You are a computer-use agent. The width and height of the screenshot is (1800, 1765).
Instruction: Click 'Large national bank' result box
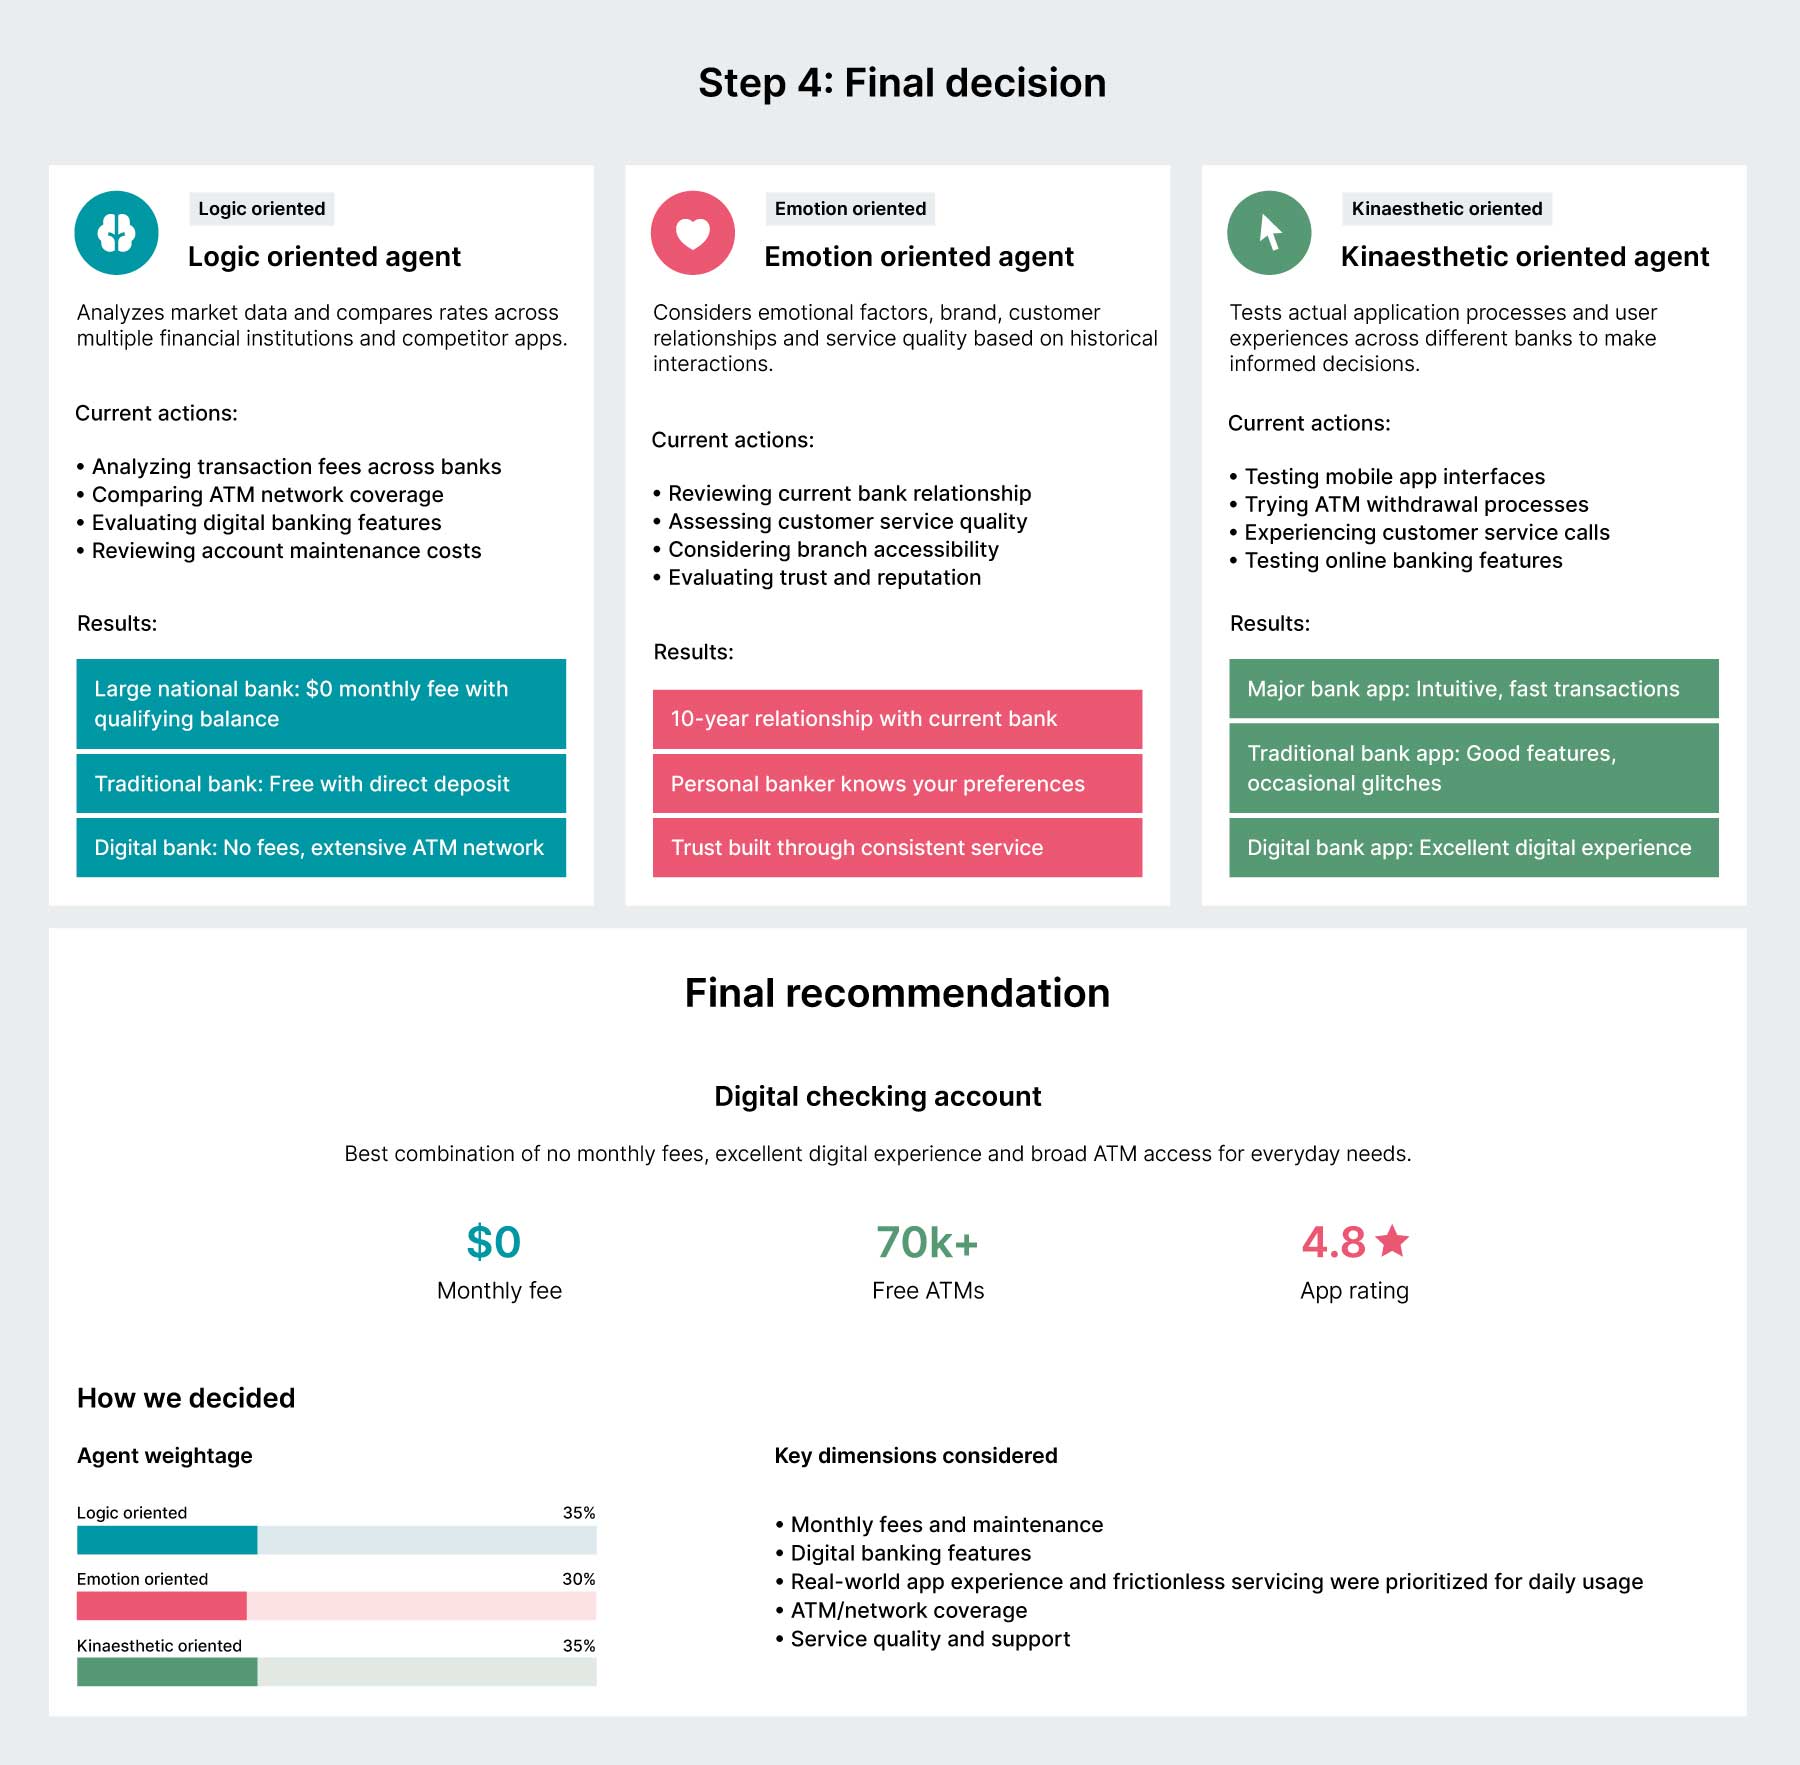pos(321,704)
